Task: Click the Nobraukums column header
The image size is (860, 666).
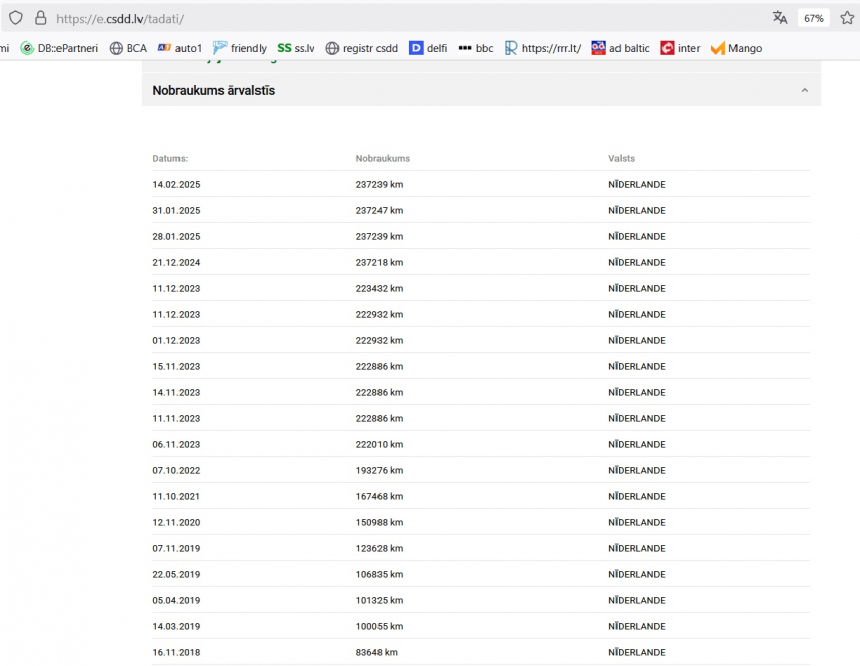Action: (382, 159)
